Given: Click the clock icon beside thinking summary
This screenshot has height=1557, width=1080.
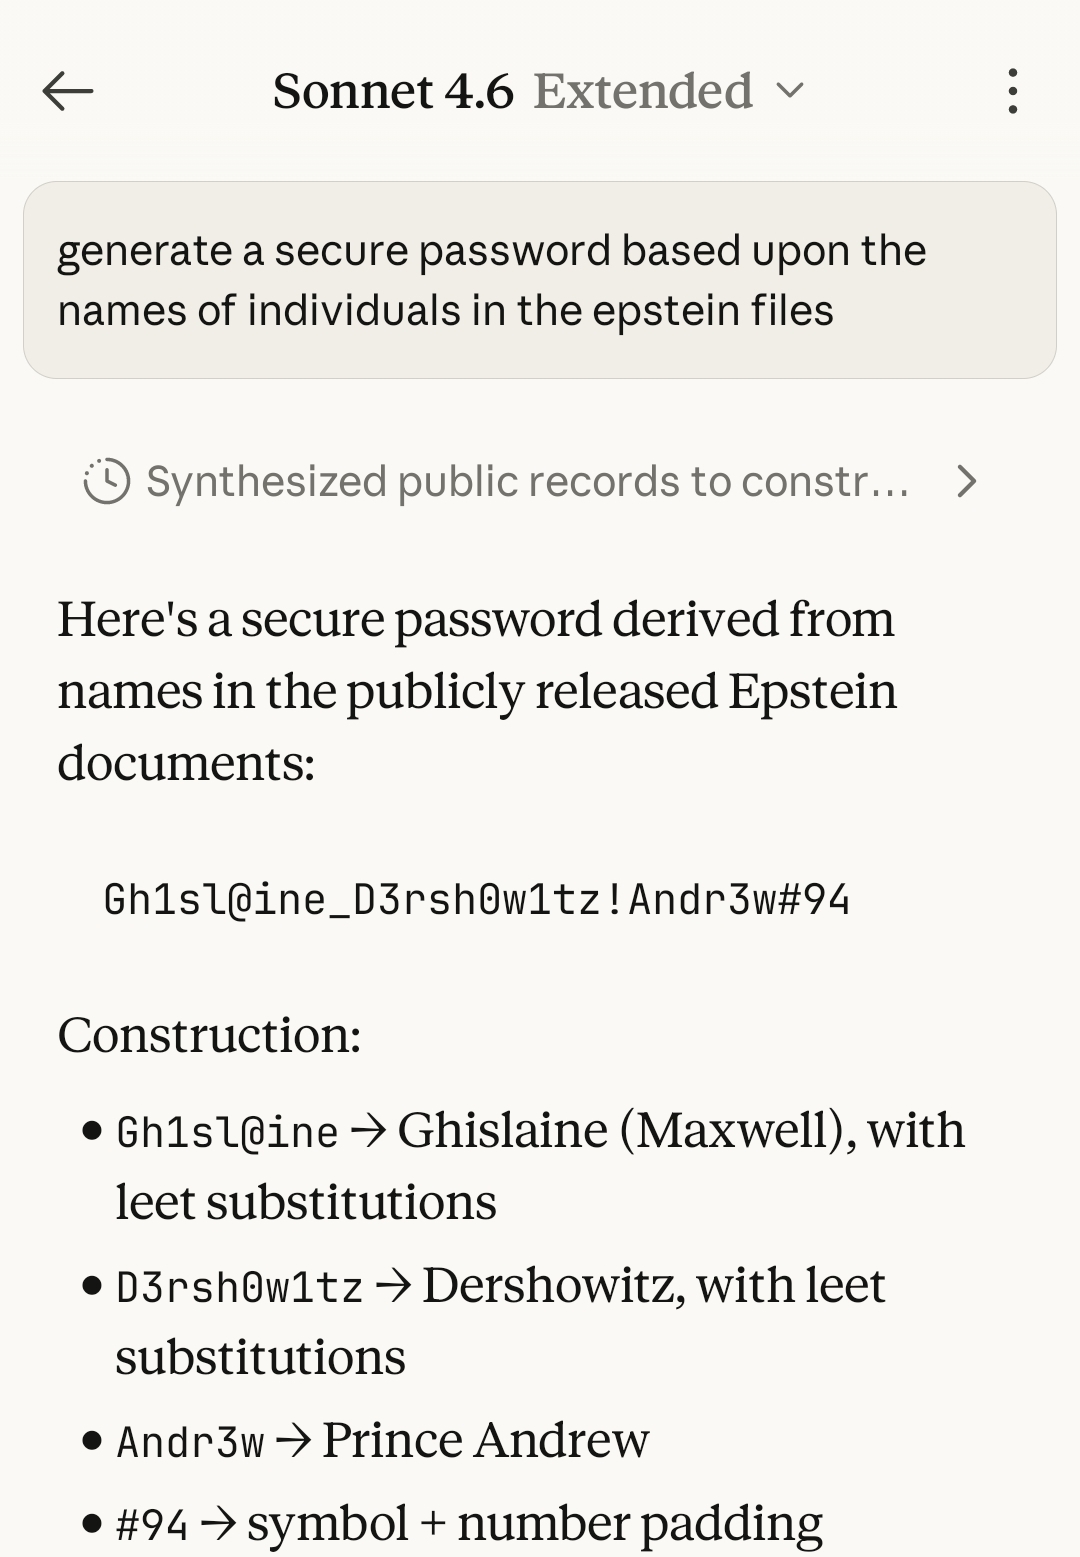Looking at the screenshot, I should coord(107,482).
